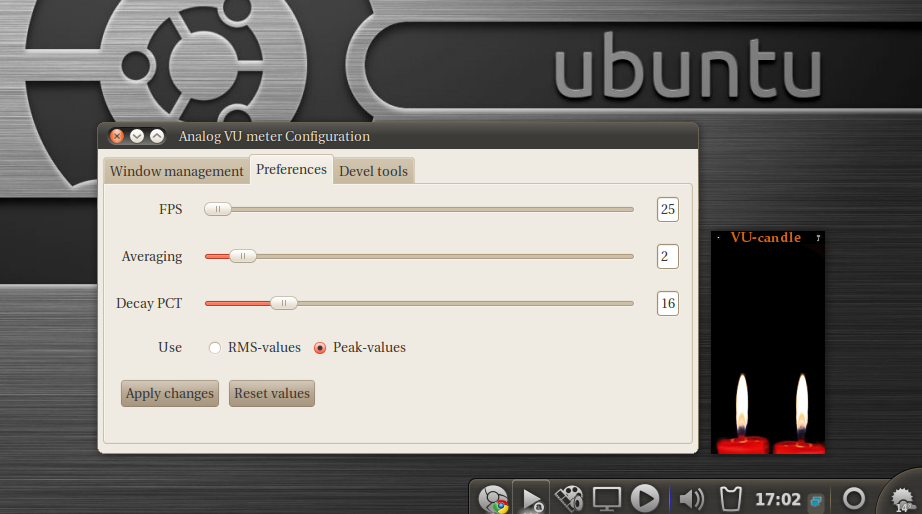Screen dimensions: 922x514
Task: Click the Averaging value box showing 2
Action: [x=667, y=256]
